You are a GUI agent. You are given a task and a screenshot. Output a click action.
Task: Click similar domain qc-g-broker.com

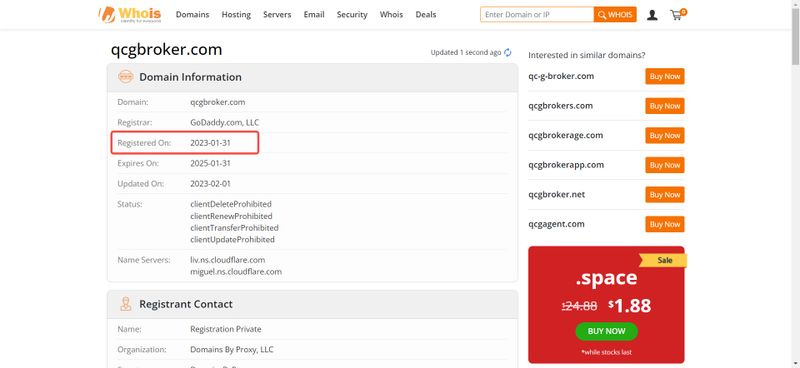click(561, 76)
